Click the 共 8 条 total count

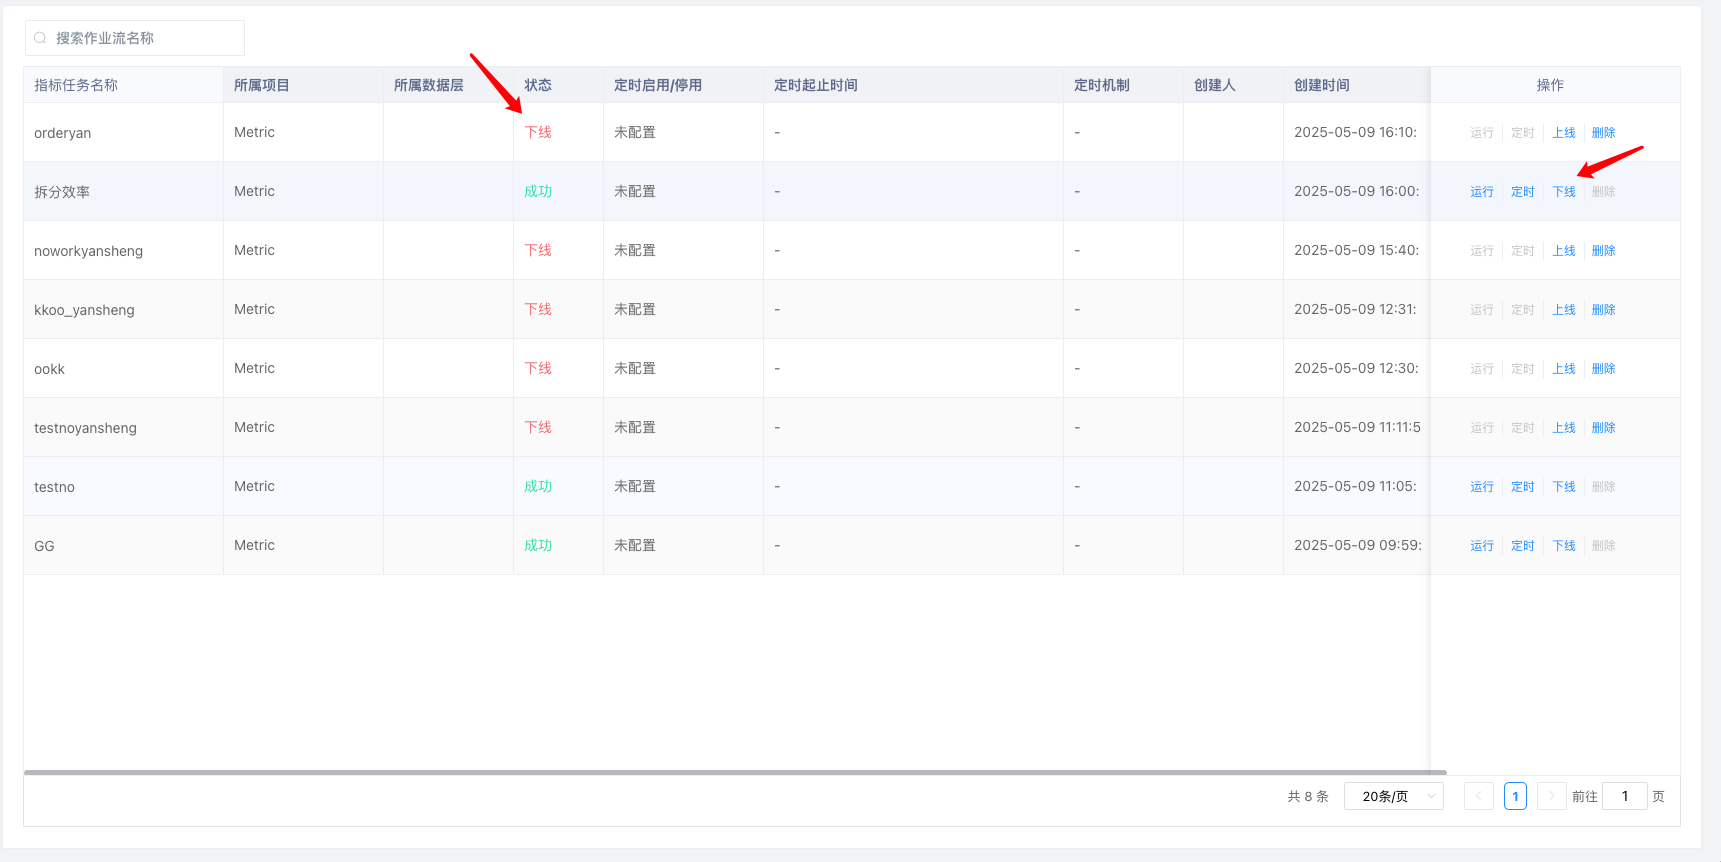pos(1308,796)
